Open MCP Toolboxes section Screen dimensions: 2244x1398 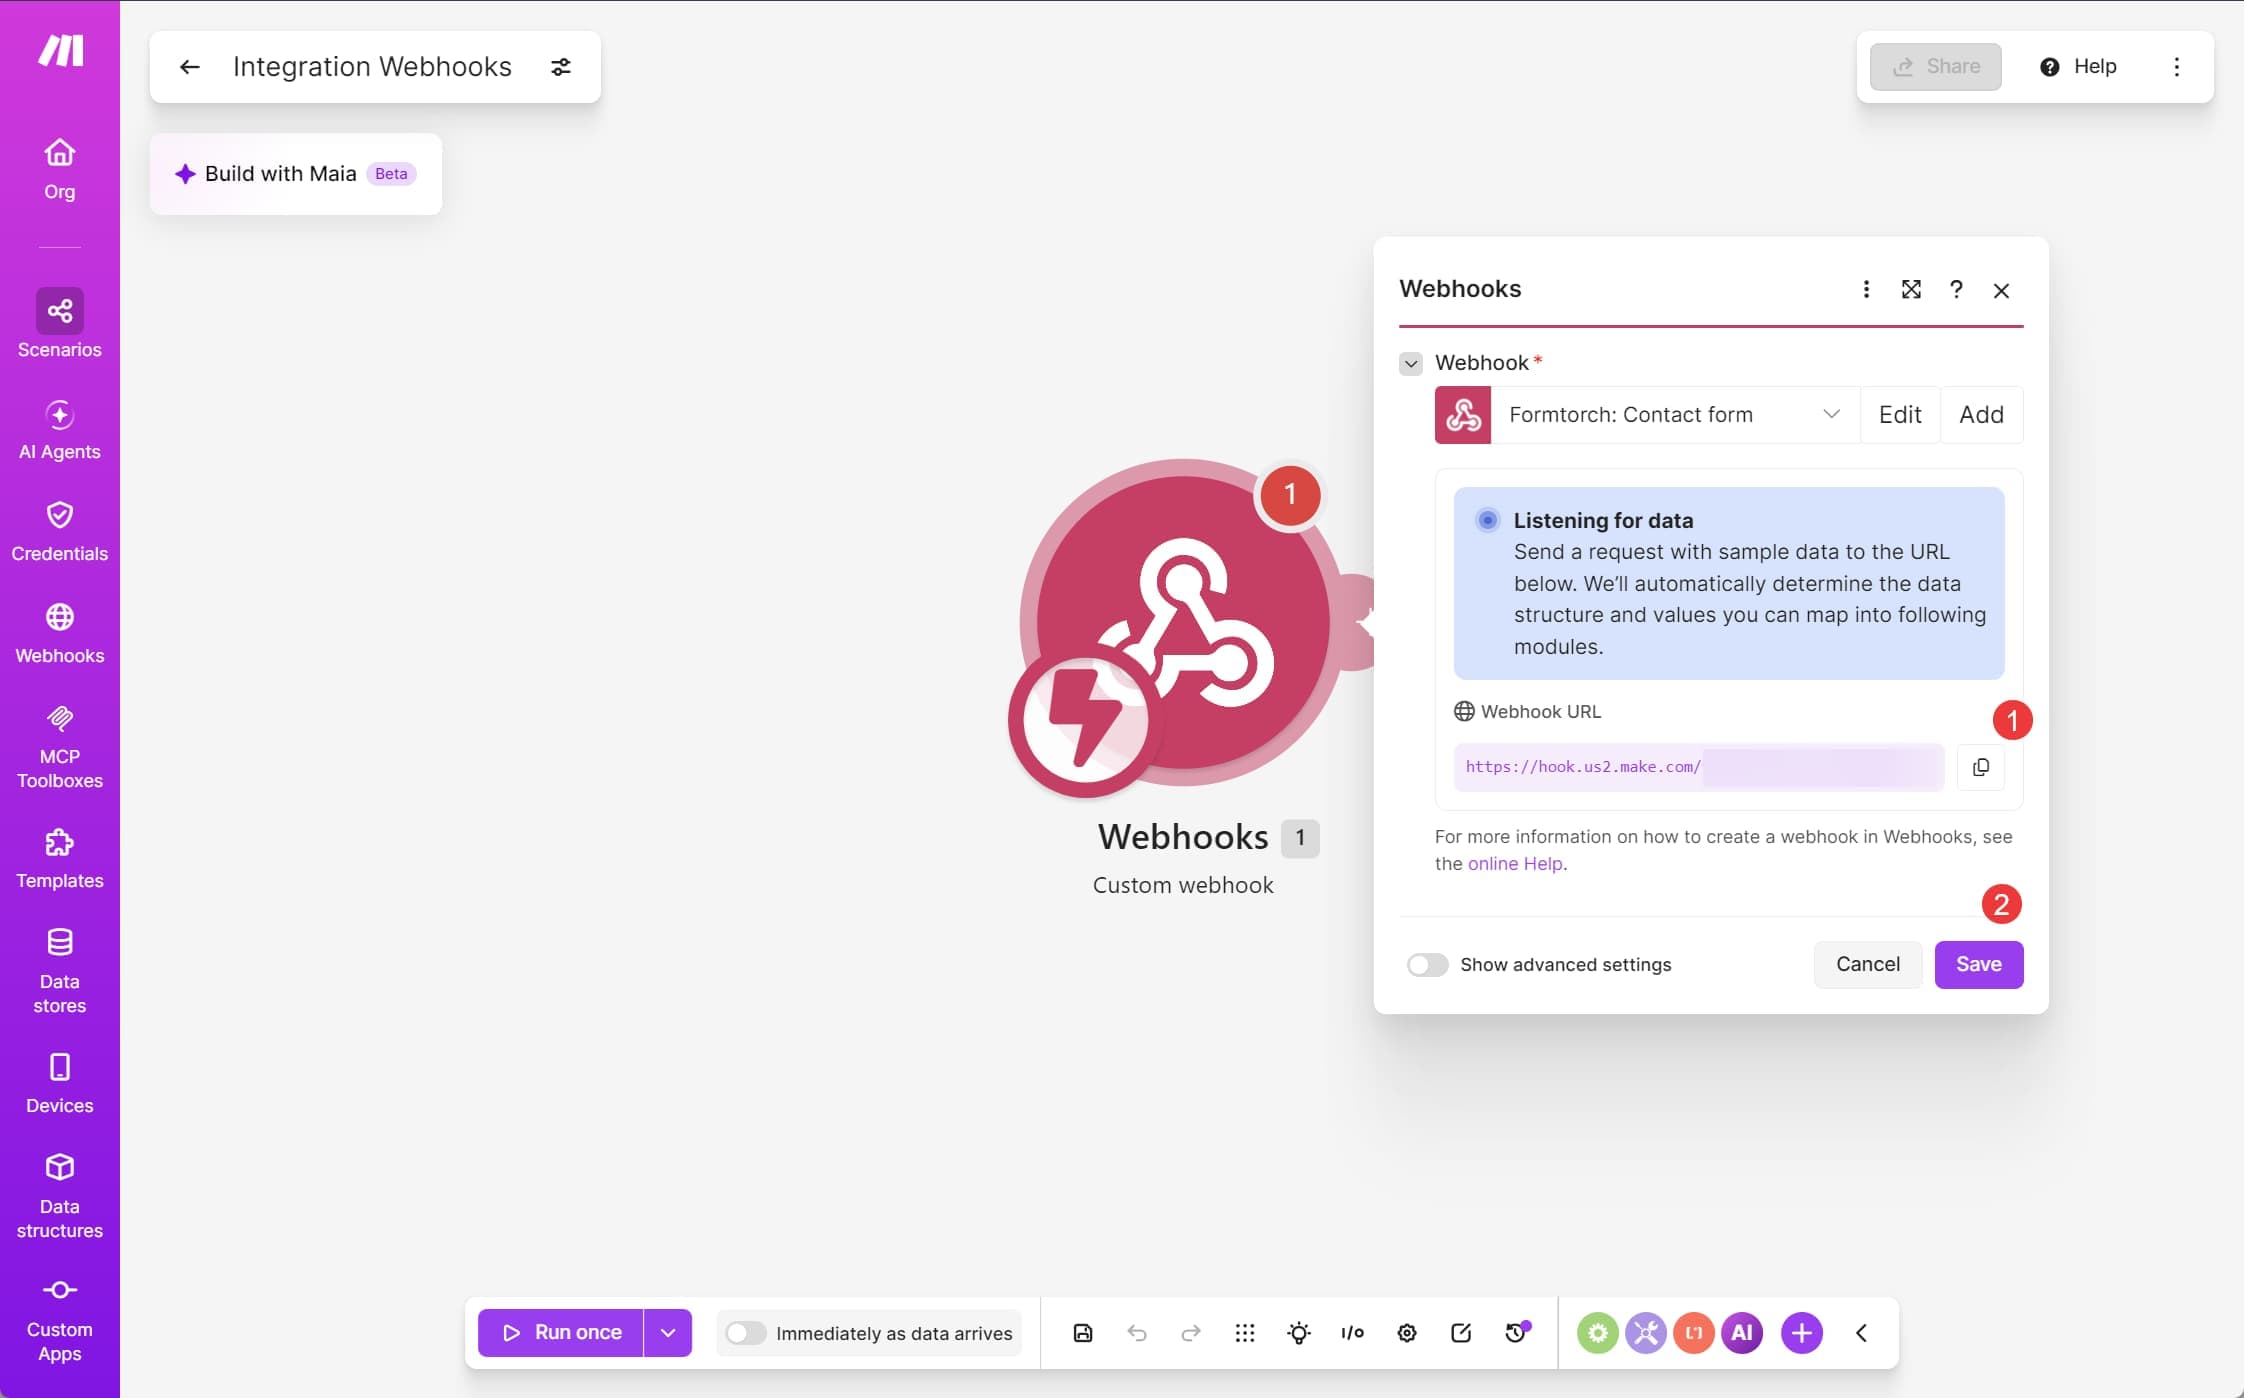click(59, 747)
